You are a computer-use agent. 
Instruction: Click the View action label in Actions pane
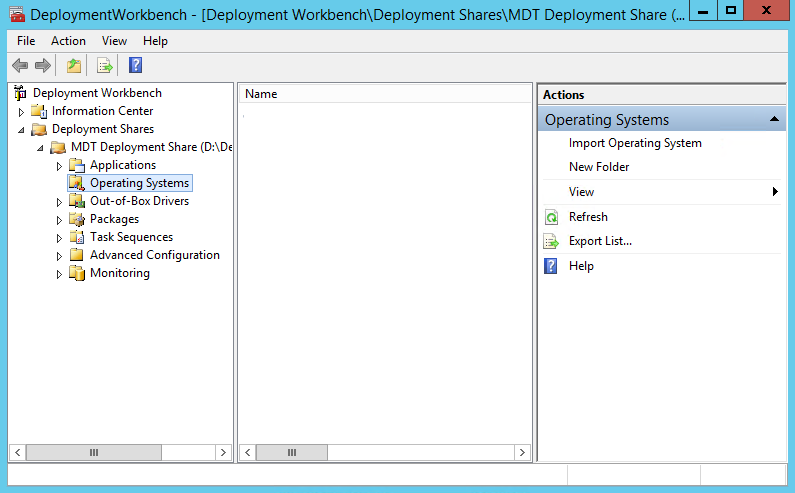[x=581, y=192]
